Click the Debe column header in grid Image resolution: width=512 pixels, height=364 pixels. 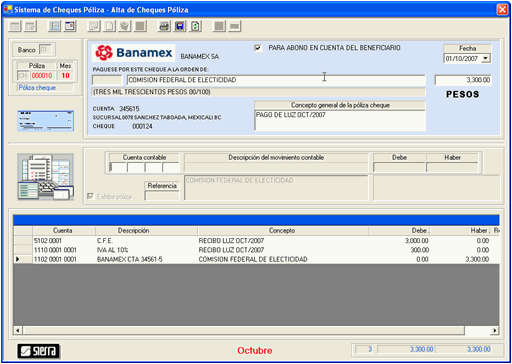click(399, 230)
